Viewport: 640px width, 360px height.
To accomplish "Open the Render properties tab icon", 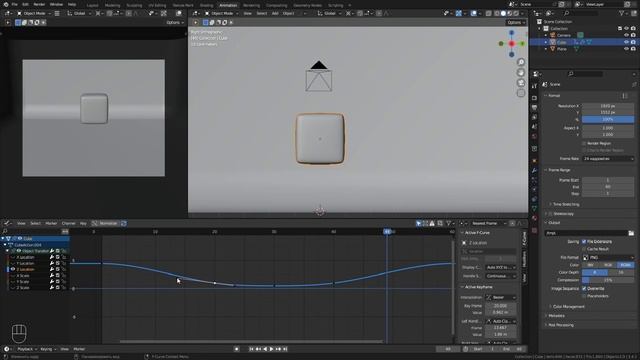I will click(x=534, y=98).
